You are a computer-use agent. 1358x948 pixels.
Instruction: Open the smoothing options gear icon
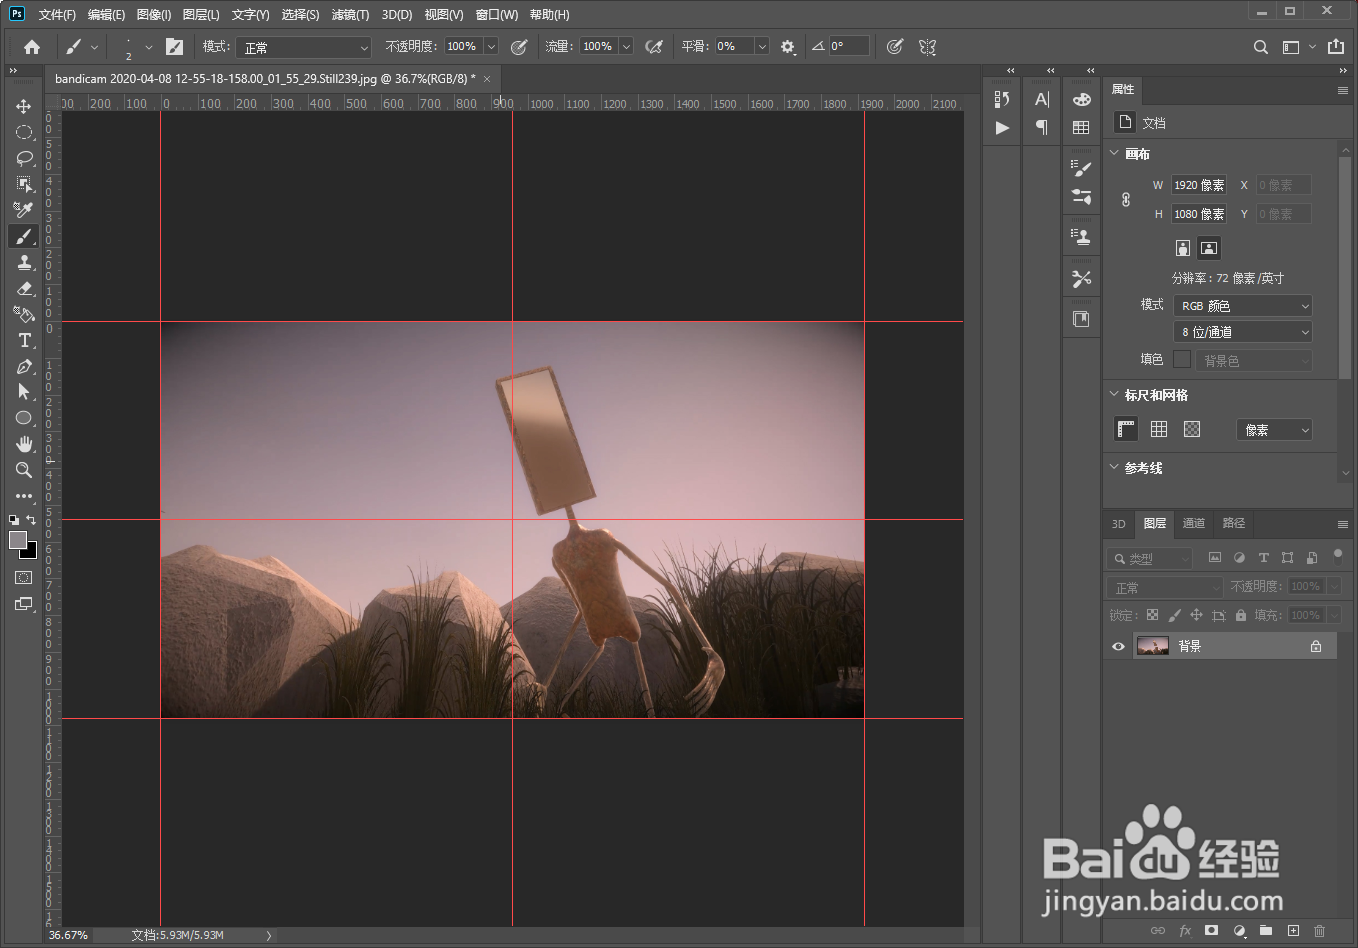coord(788,47)
